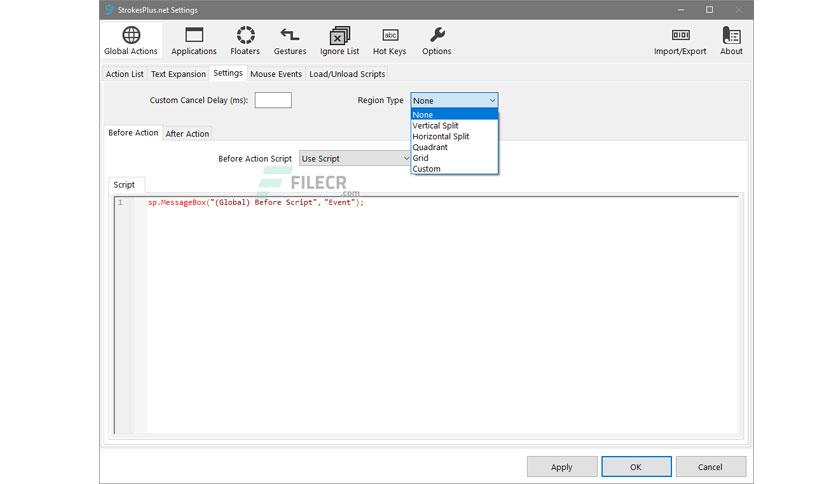
Task: Open the About section
Action: (x=731, y=41)
